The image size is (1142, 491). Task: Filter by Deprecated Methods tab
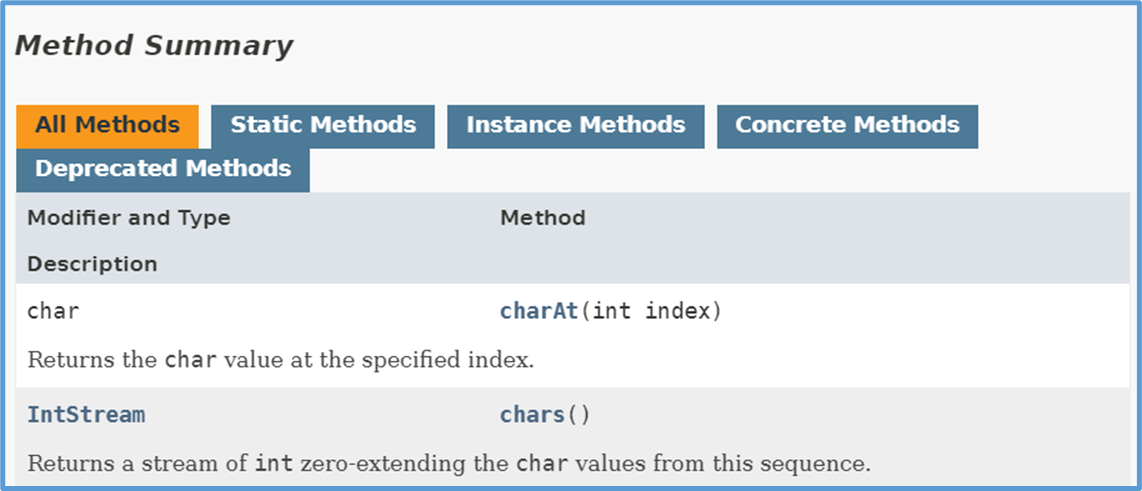point(162,170)
